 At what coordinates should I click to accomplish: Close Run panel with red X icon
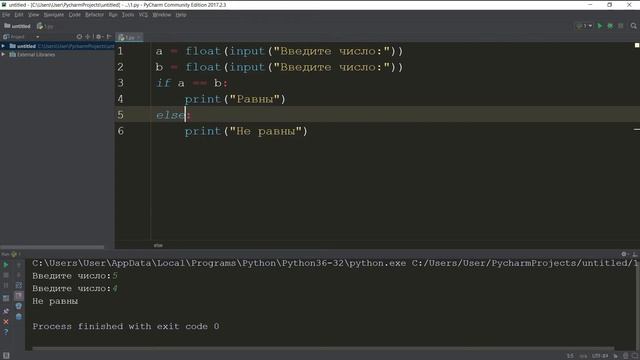(x=6, y=322)
